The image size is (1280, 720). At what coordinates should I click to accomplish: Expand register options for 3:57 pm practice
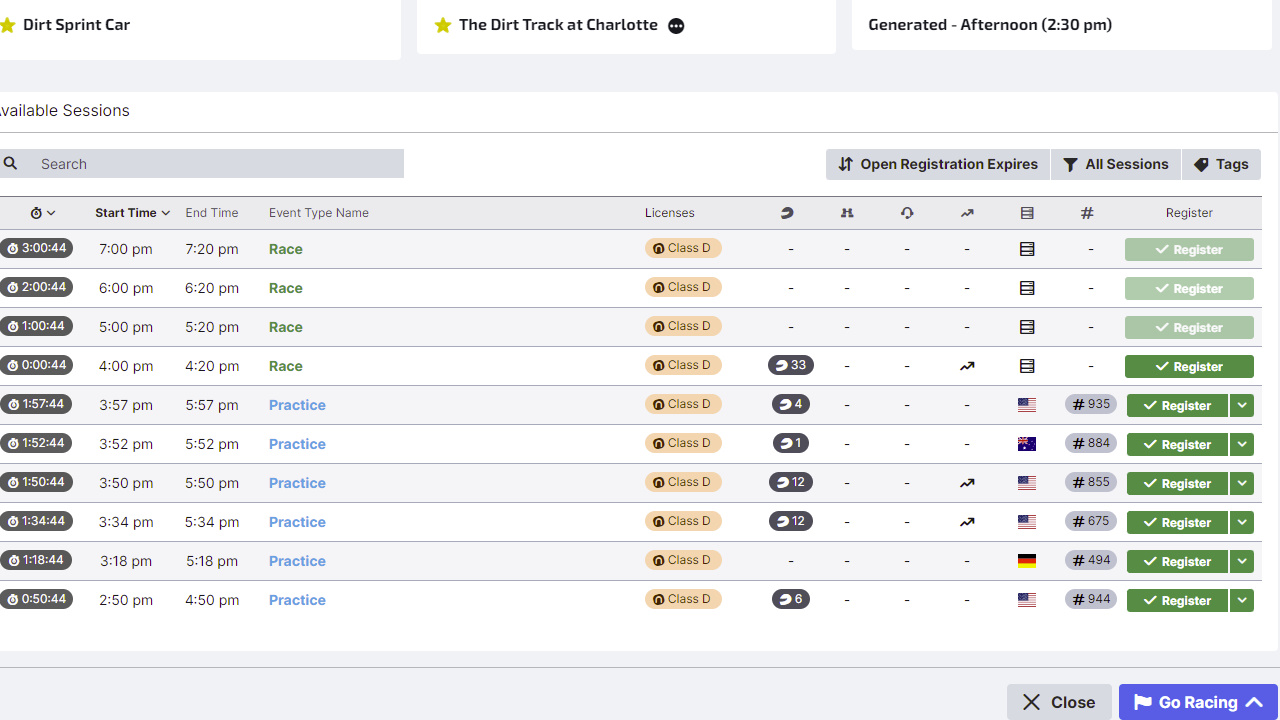pyautogui.click(x=1242, y=405)
